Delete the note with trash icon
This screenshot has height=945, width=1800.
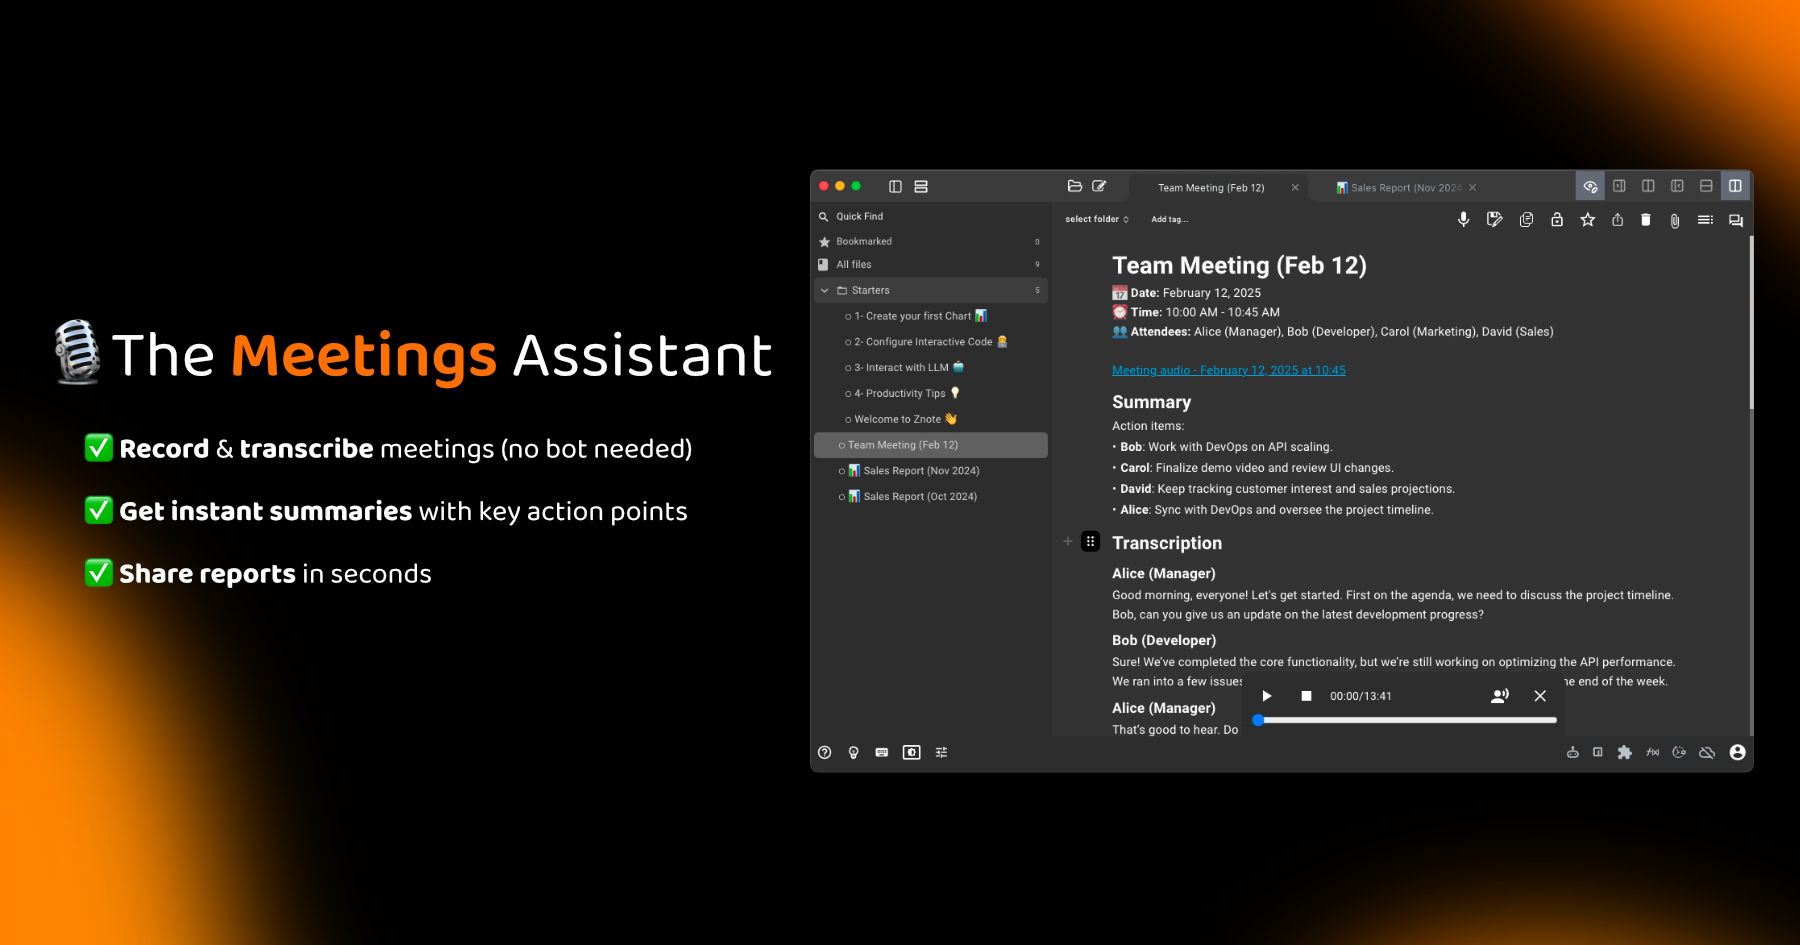tap(1646, 219)
